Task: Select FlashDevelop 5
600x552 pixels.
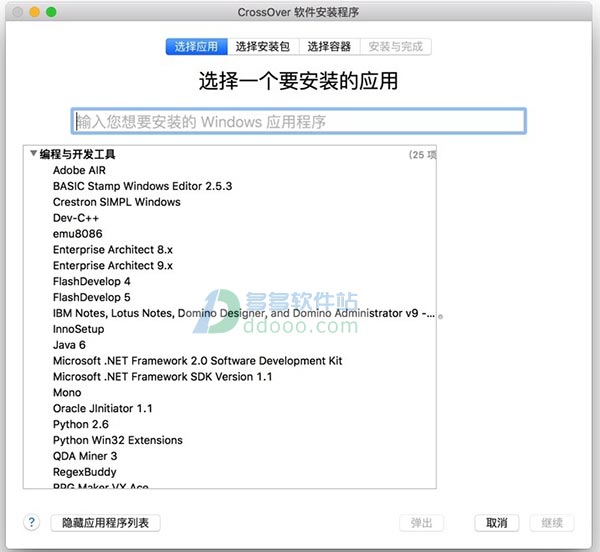Action: pos(91,297)
